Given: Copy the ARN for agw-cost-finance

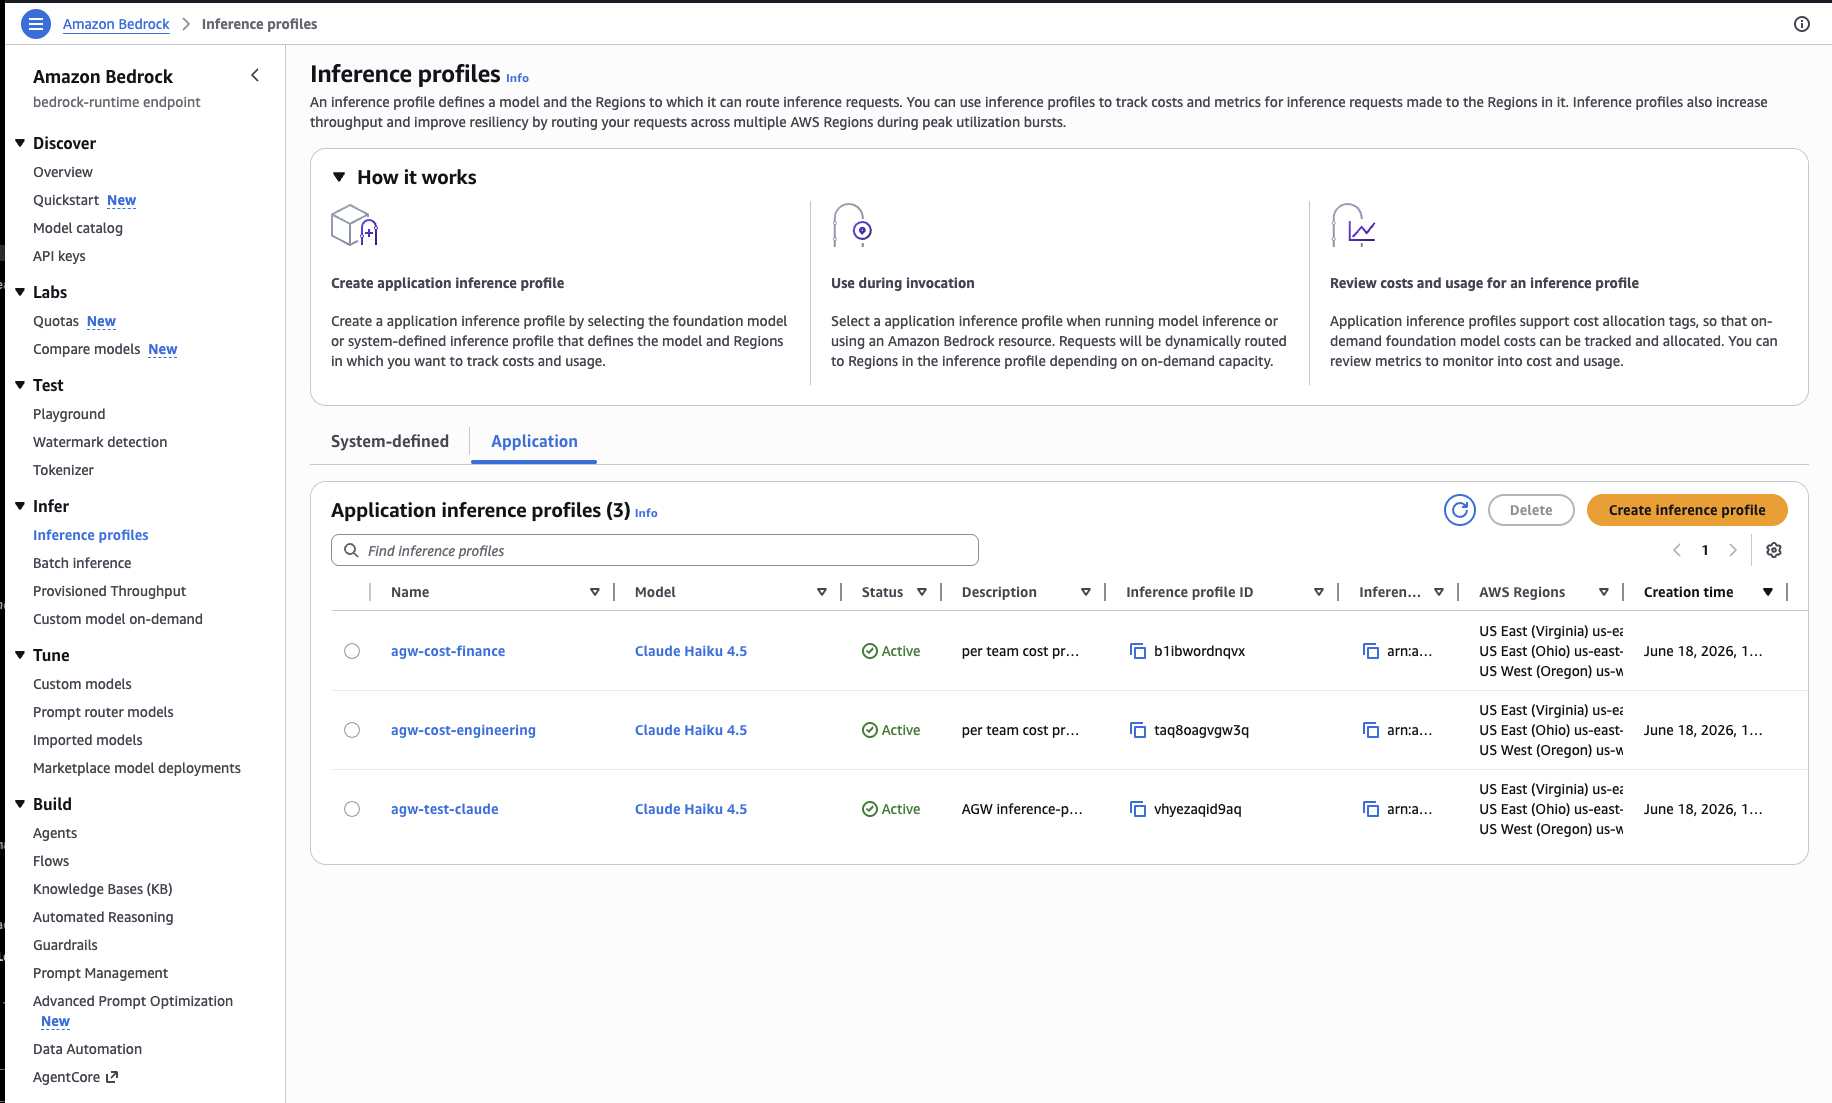Looking at the screenshot, I should [1371, 651].
